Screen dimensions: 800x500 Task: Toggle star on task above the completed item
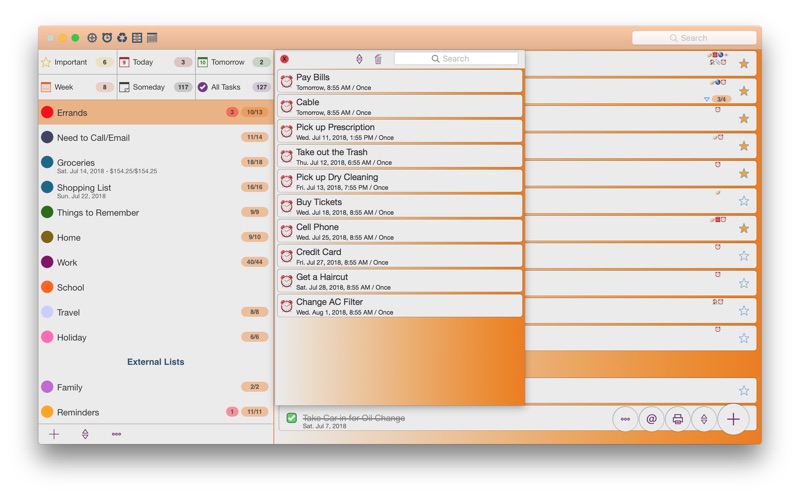pos(744,391)
